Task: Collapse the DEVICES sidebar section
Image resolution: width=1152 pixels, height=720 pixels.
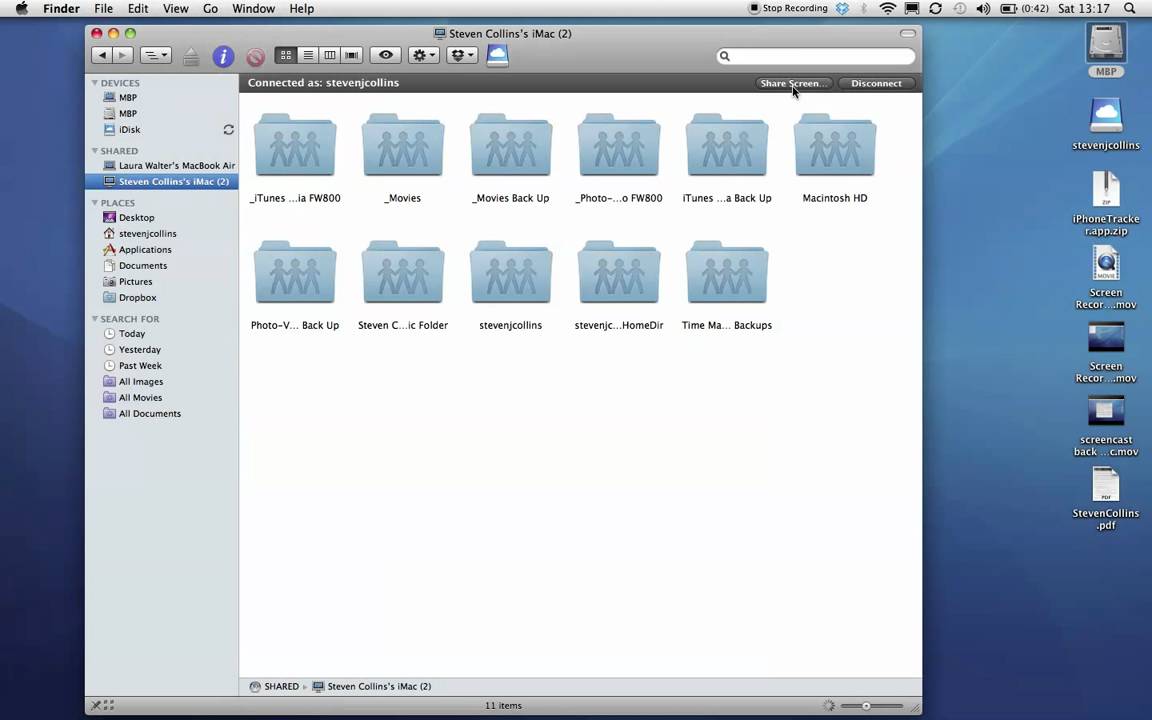Action: coord(95,83)
